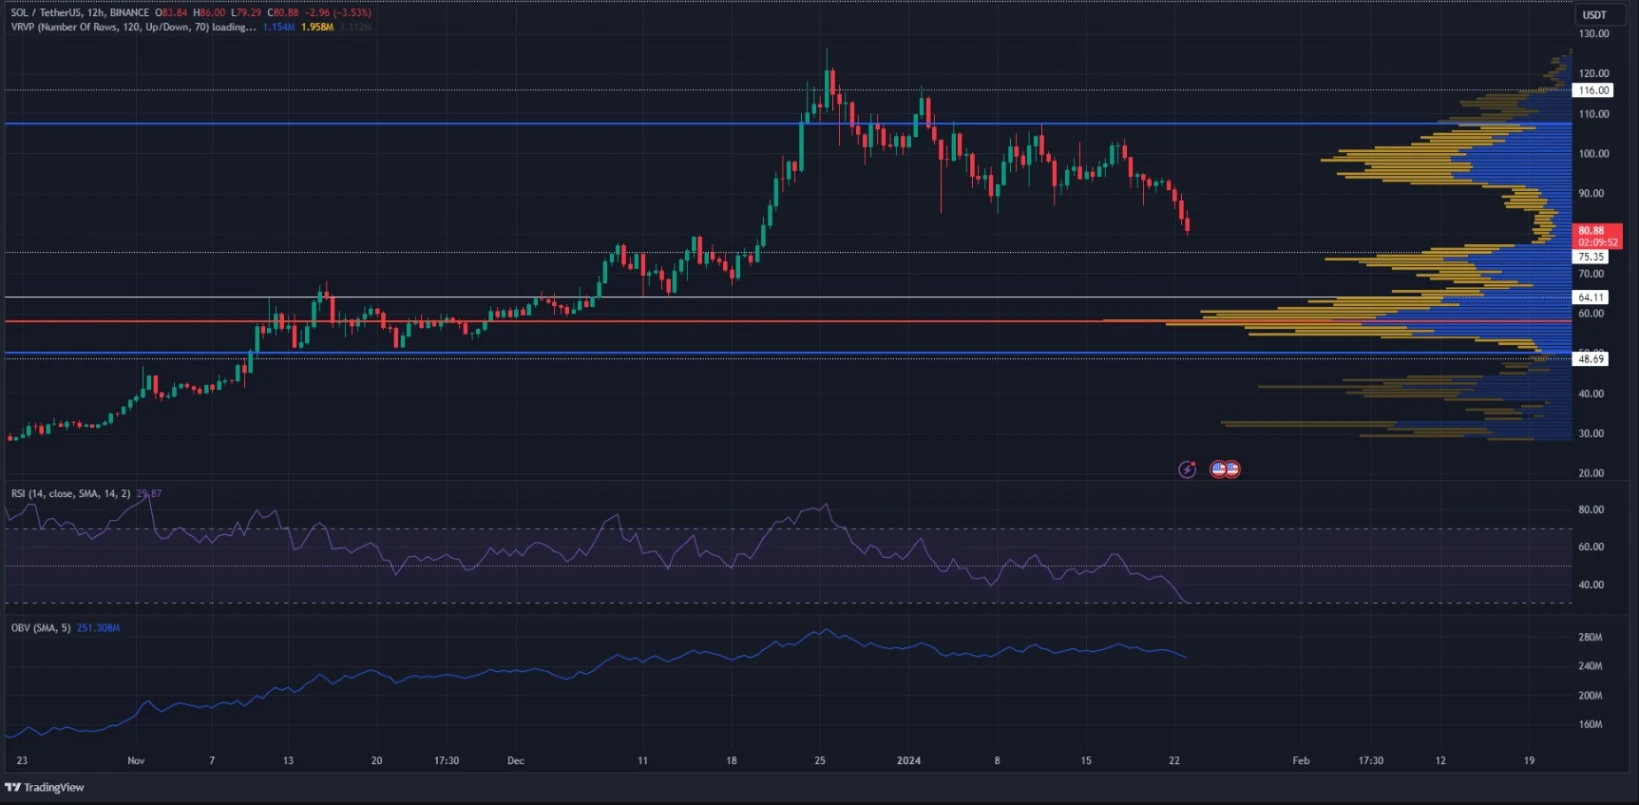Click the RSI value 29.87
Viewport: 1639px width, 805px height.
[149, 493]
